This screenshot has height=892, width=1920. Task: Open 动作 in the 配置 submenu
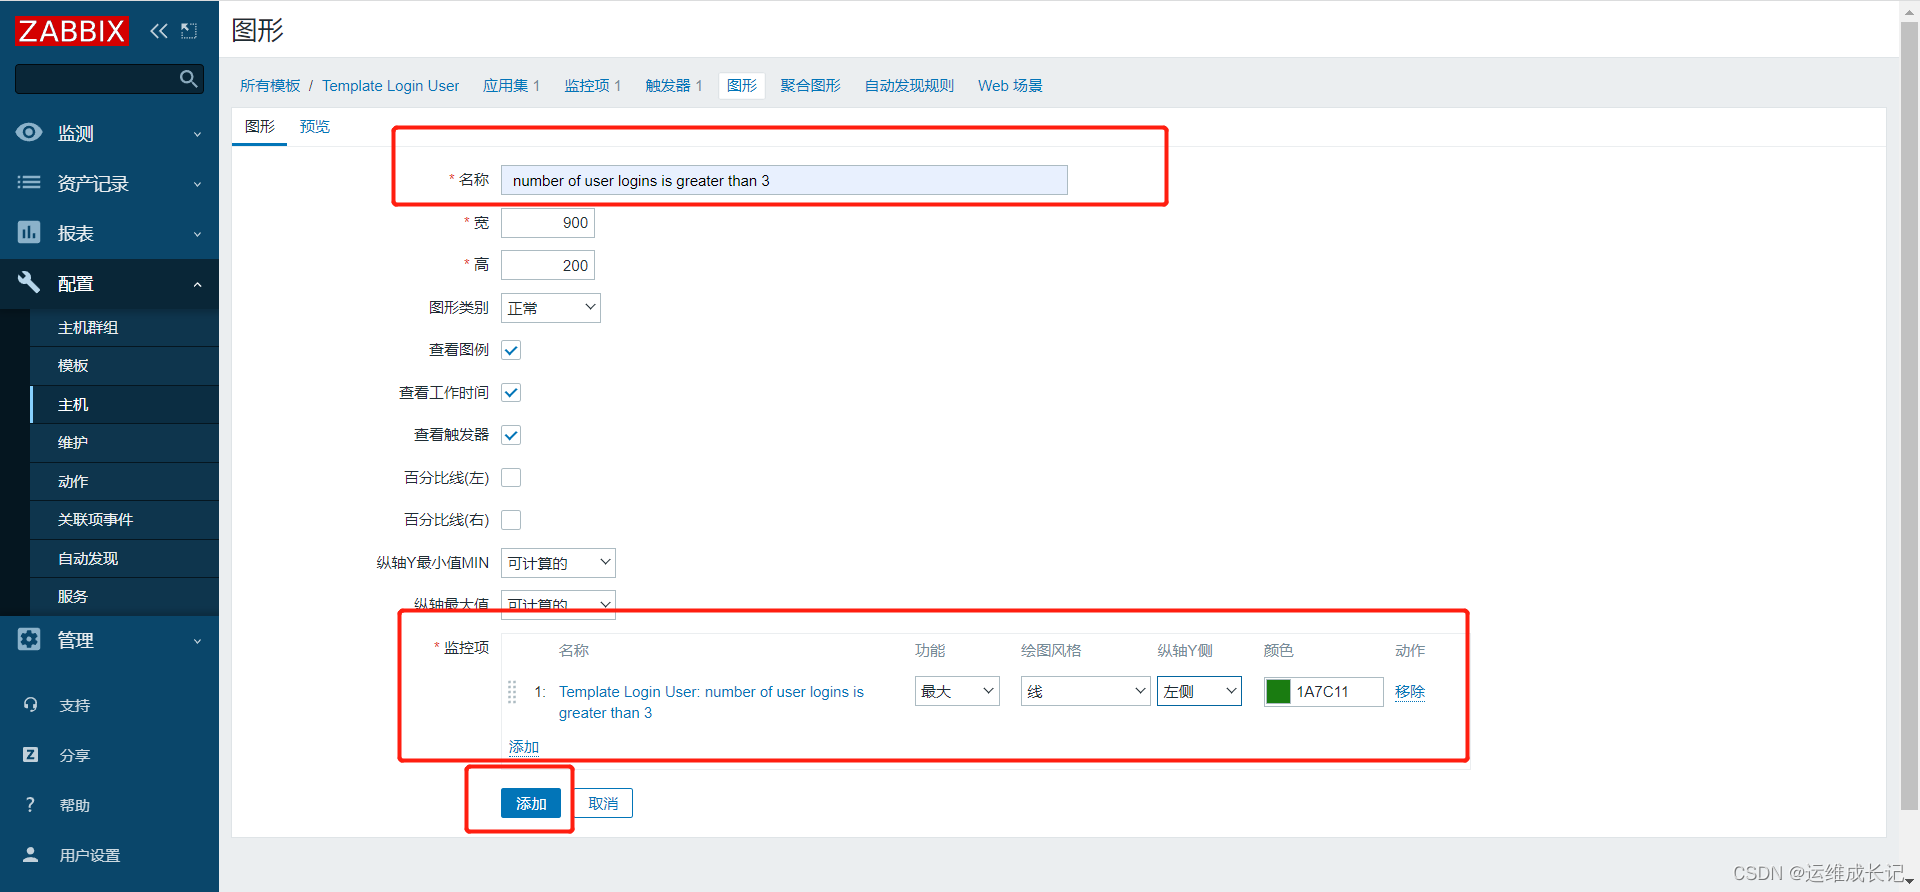(124, 481)
